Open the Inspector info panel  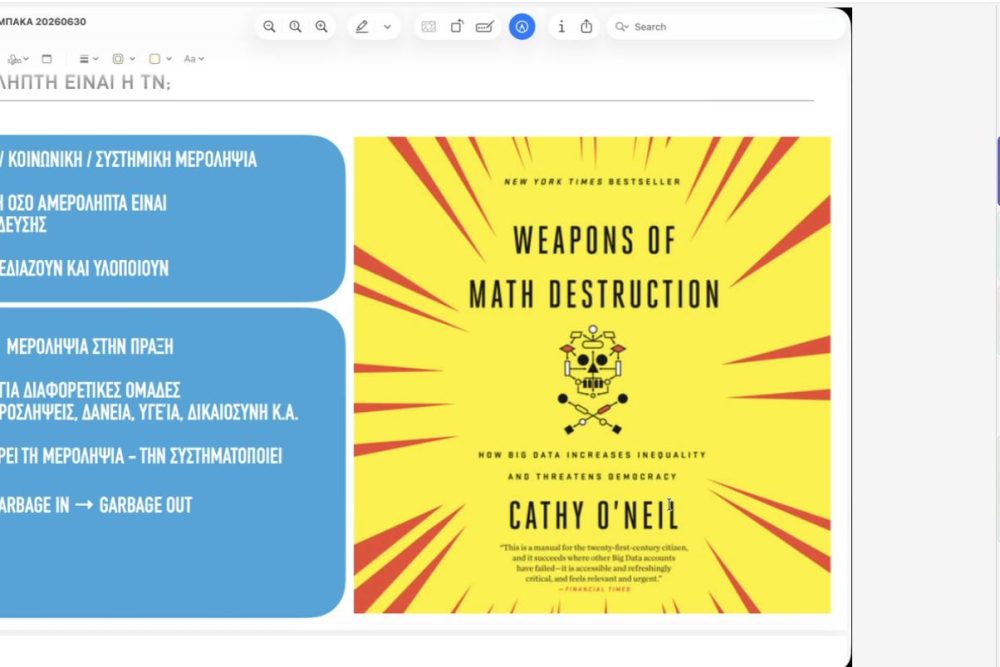(561, 27)
